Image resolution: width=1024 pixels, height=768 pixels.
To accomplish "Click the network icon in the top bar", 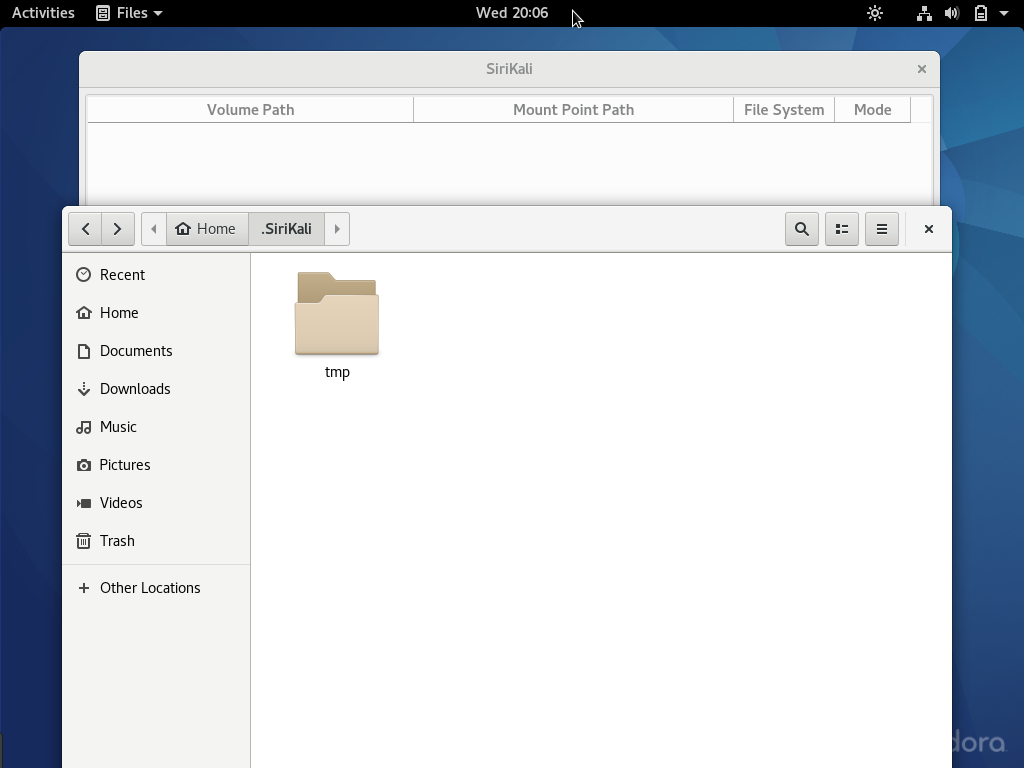I will [x=924, y=13].
